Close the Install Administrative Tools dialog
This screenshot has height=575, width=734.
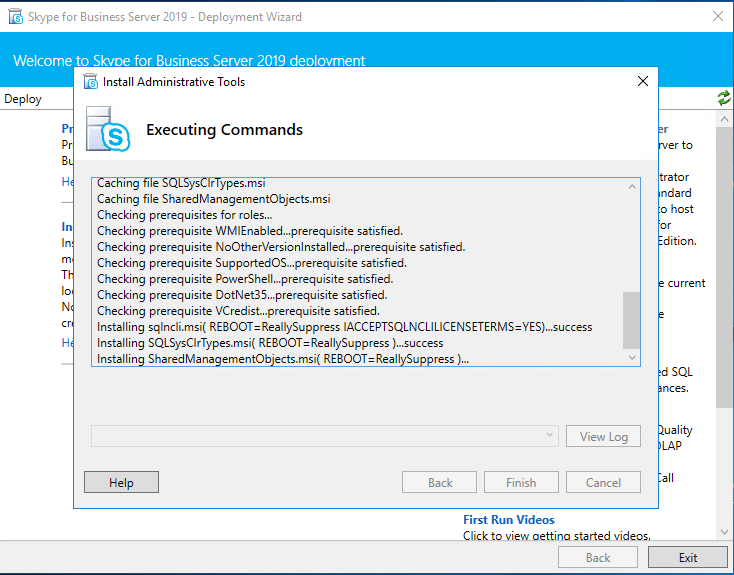tap(643, 81)
